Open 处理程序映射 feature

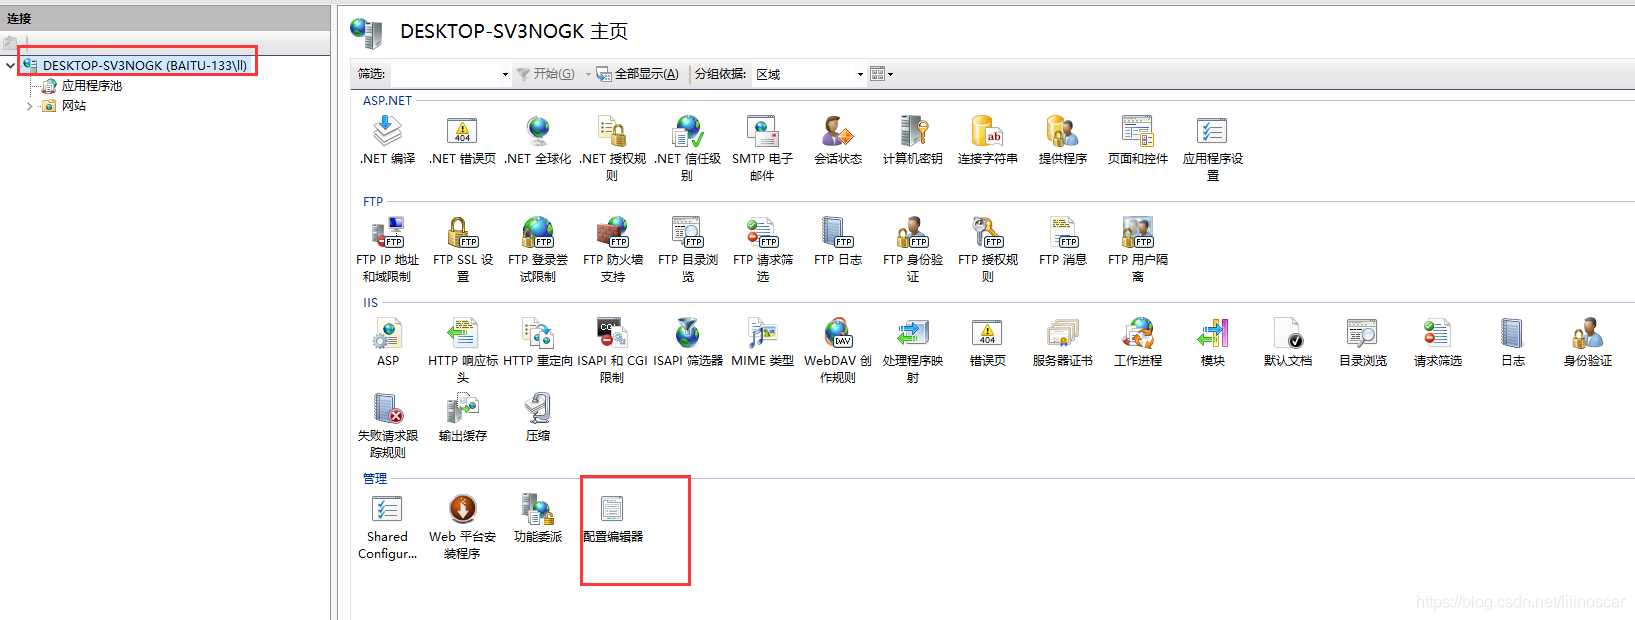[913, 350]
